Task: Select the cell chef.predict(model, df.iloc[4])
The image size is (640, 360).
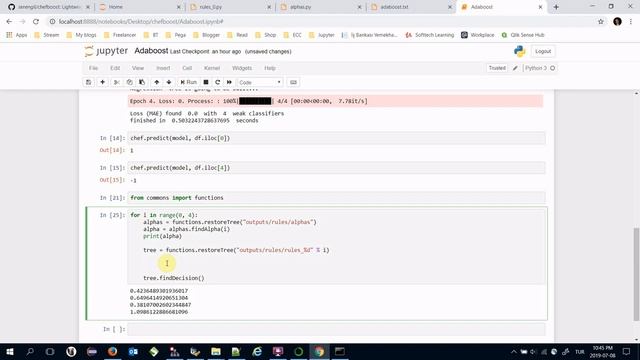Action: [336, 168]
